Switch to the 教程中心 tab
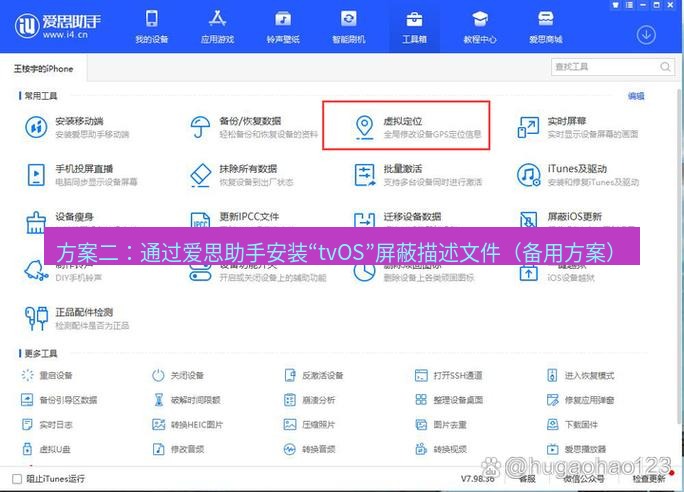684x492 pixels. coord(480,27)
